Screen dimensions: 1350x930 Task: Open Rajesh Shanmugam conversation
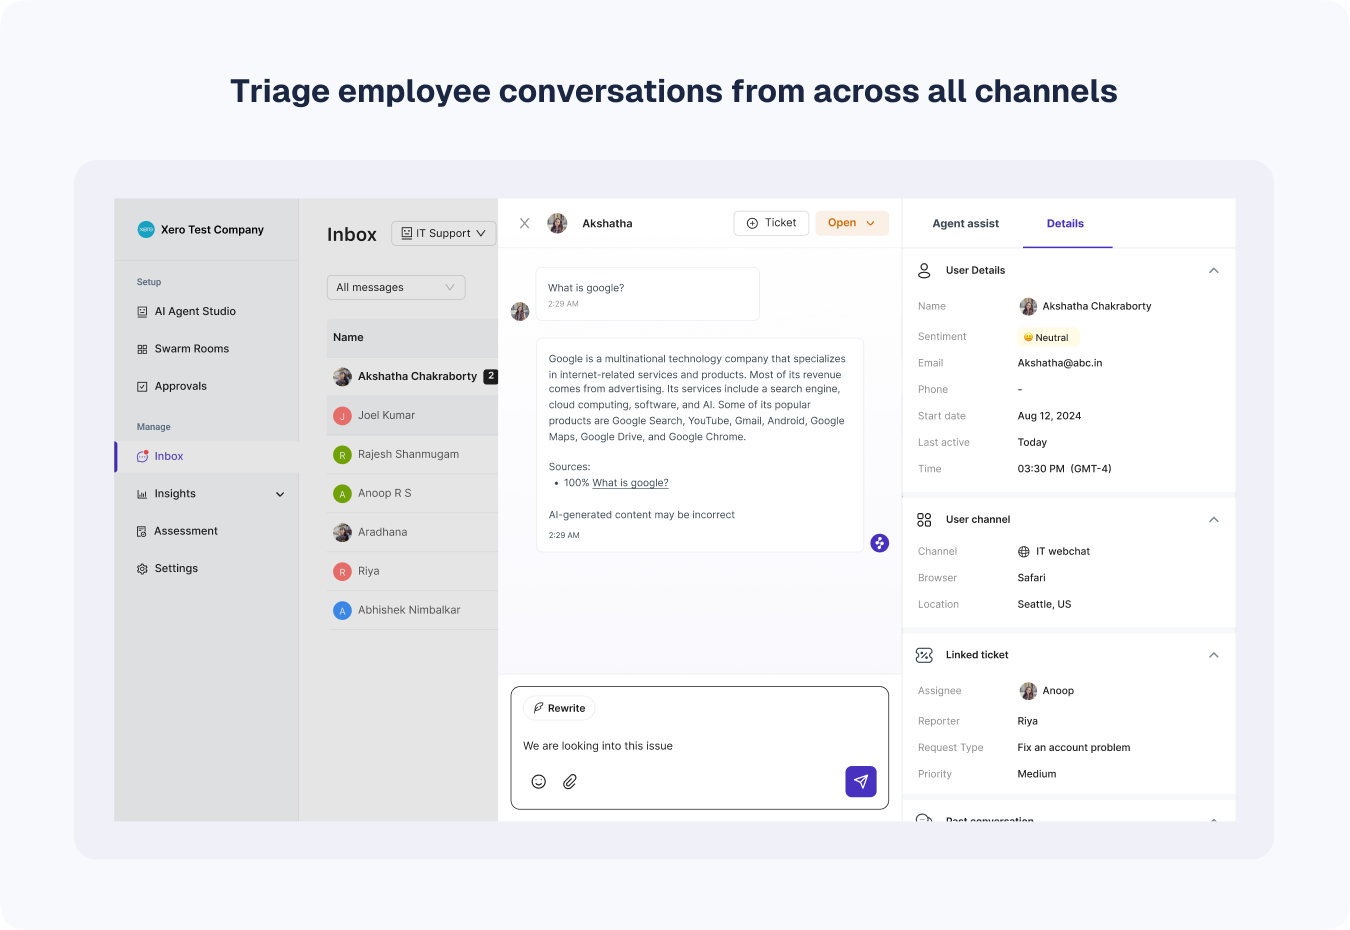click(x=412, y=455)
